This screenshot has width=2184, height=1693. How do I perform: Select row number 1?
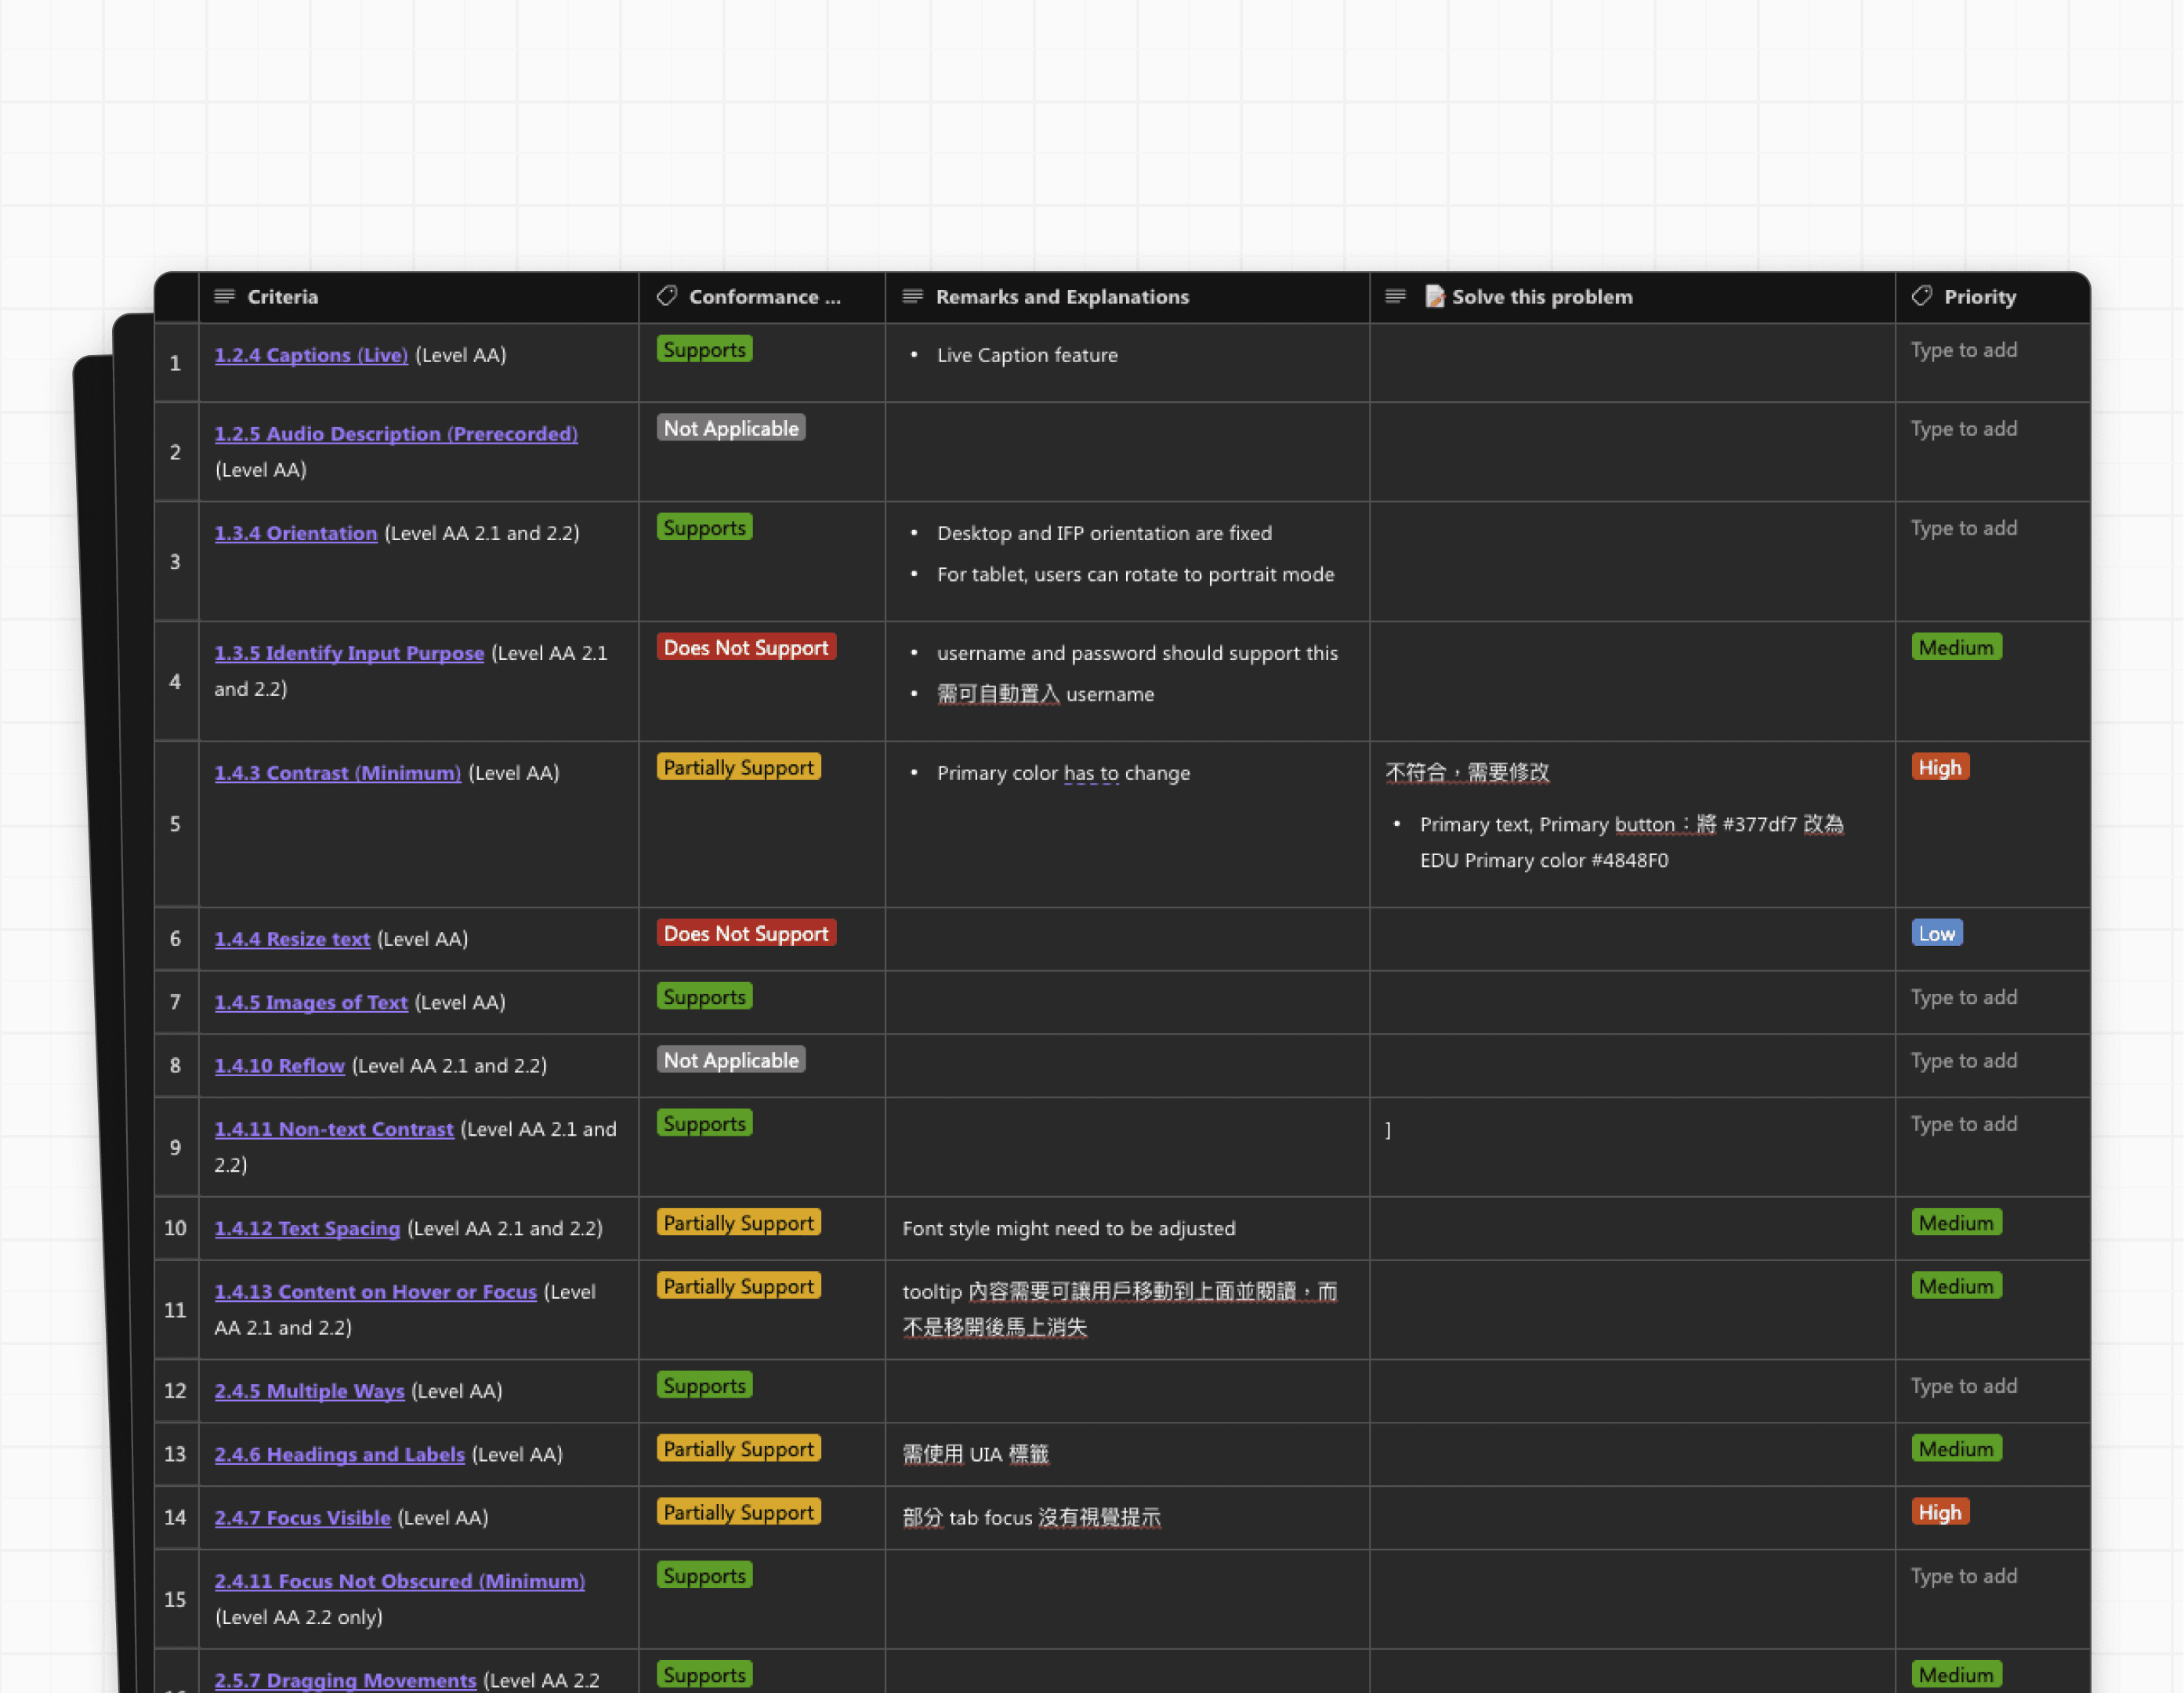point(176,363)
